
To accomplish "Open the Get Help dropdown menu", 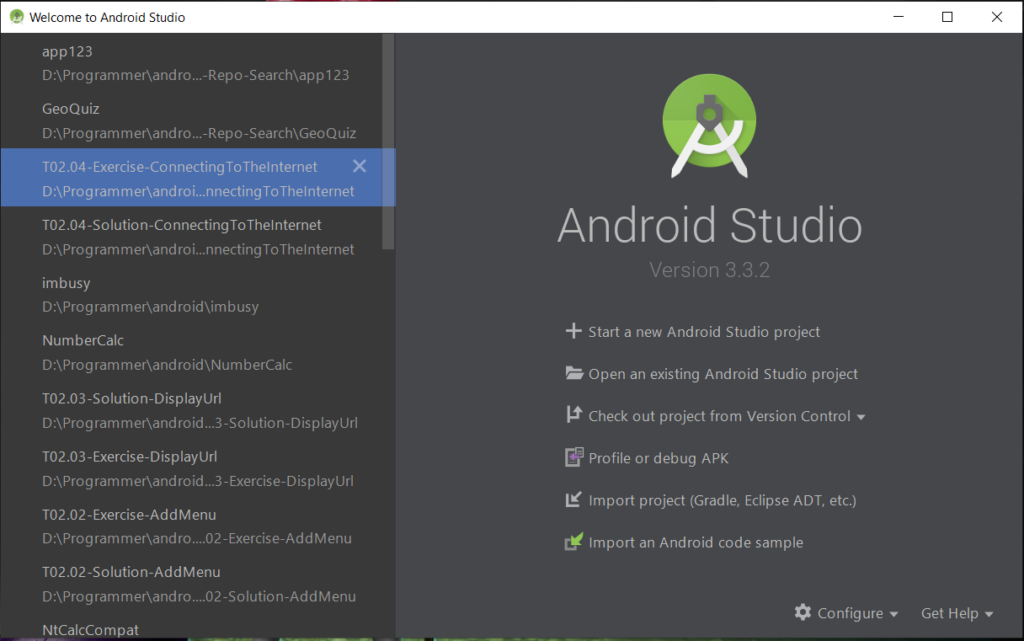I will coord(956,612).
